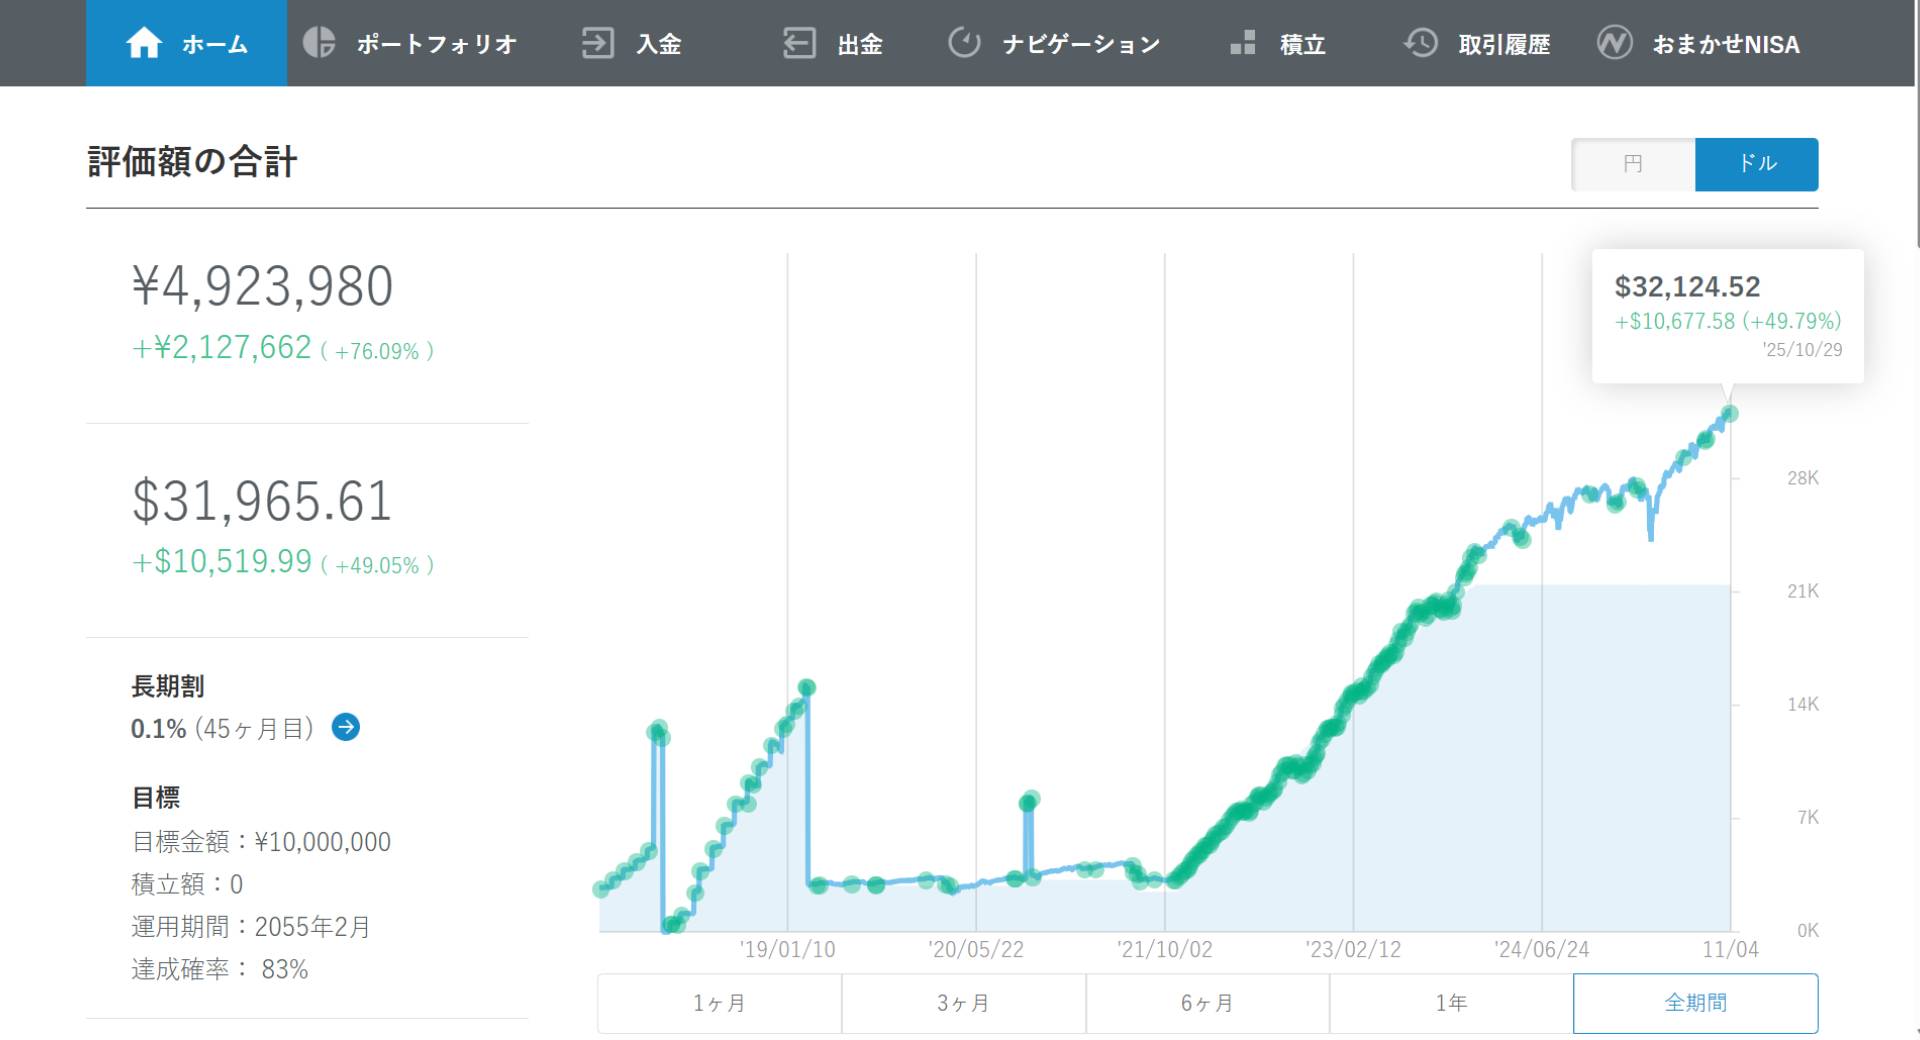Open the ポートフォリオ menu item
The height and width of the screenshot is (1040, 1920).
(436, 44)
